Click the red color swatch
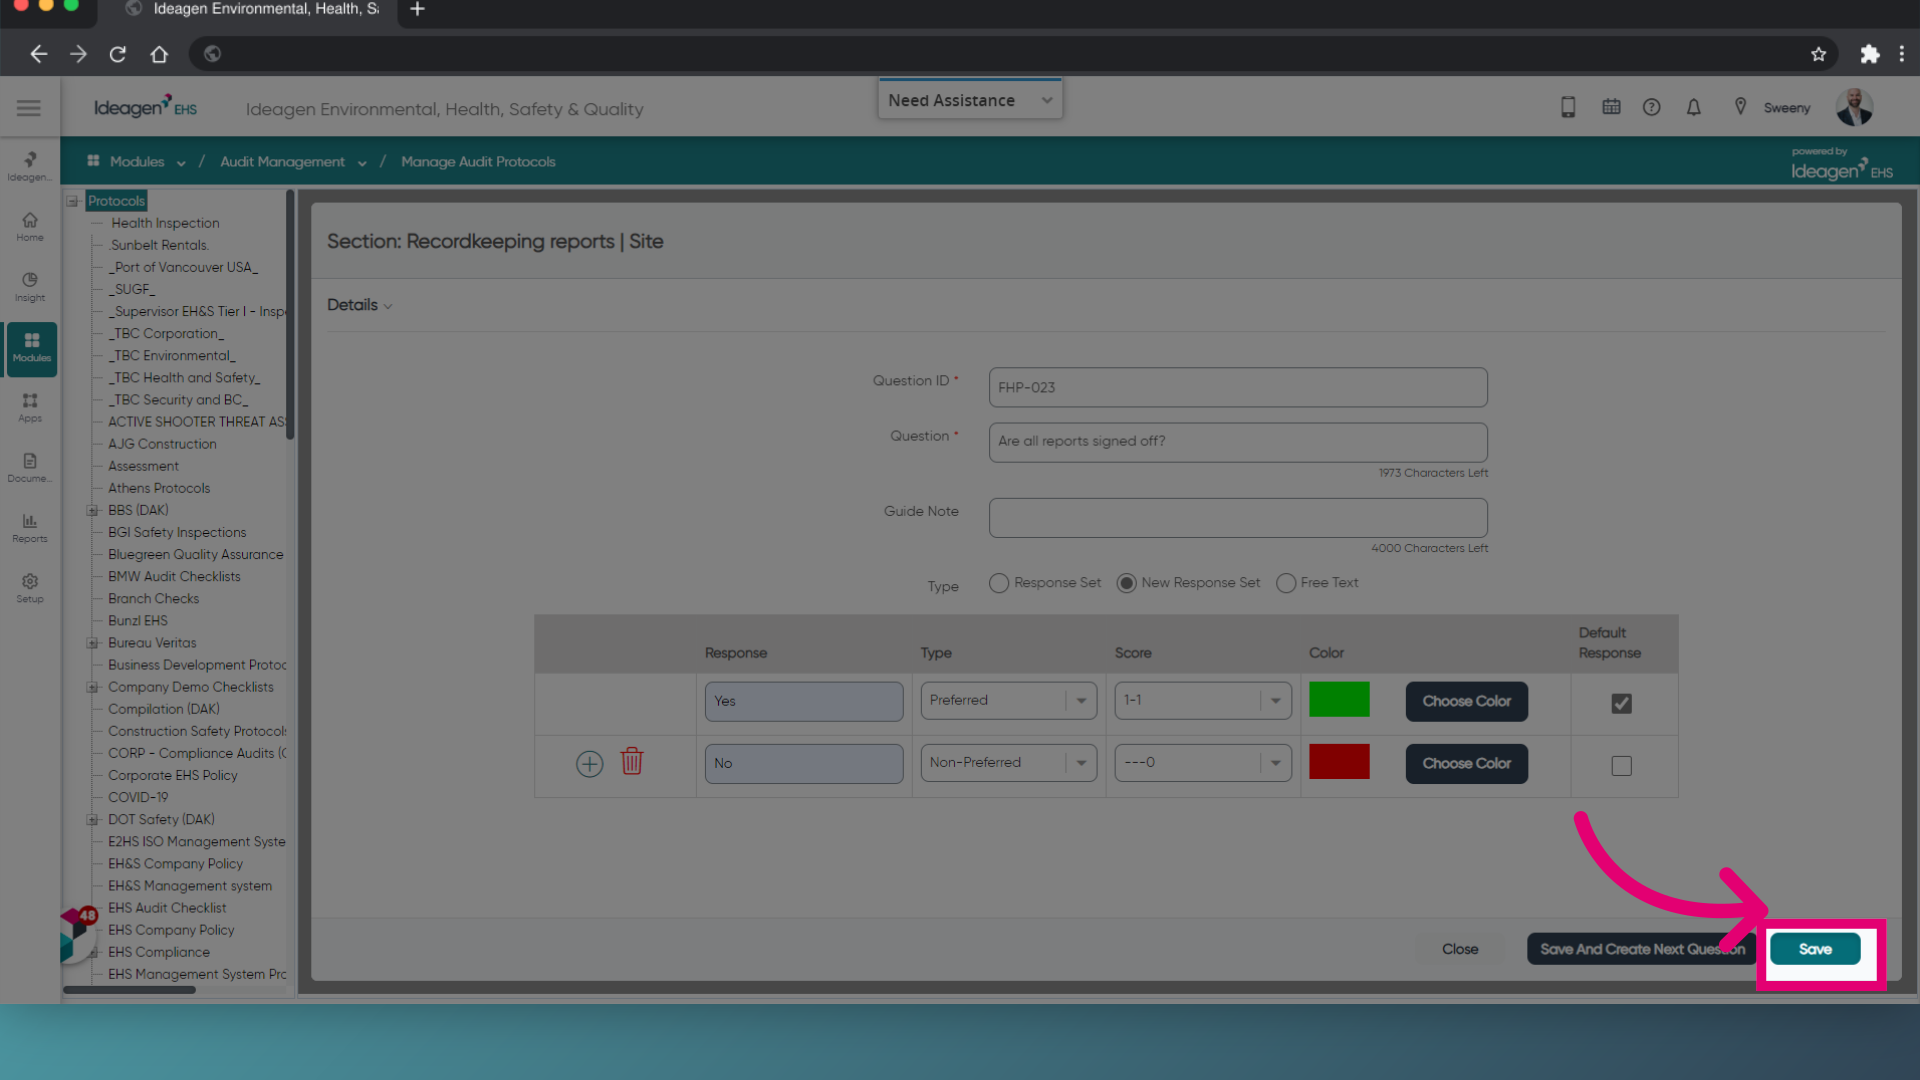 coord(1339,761)
